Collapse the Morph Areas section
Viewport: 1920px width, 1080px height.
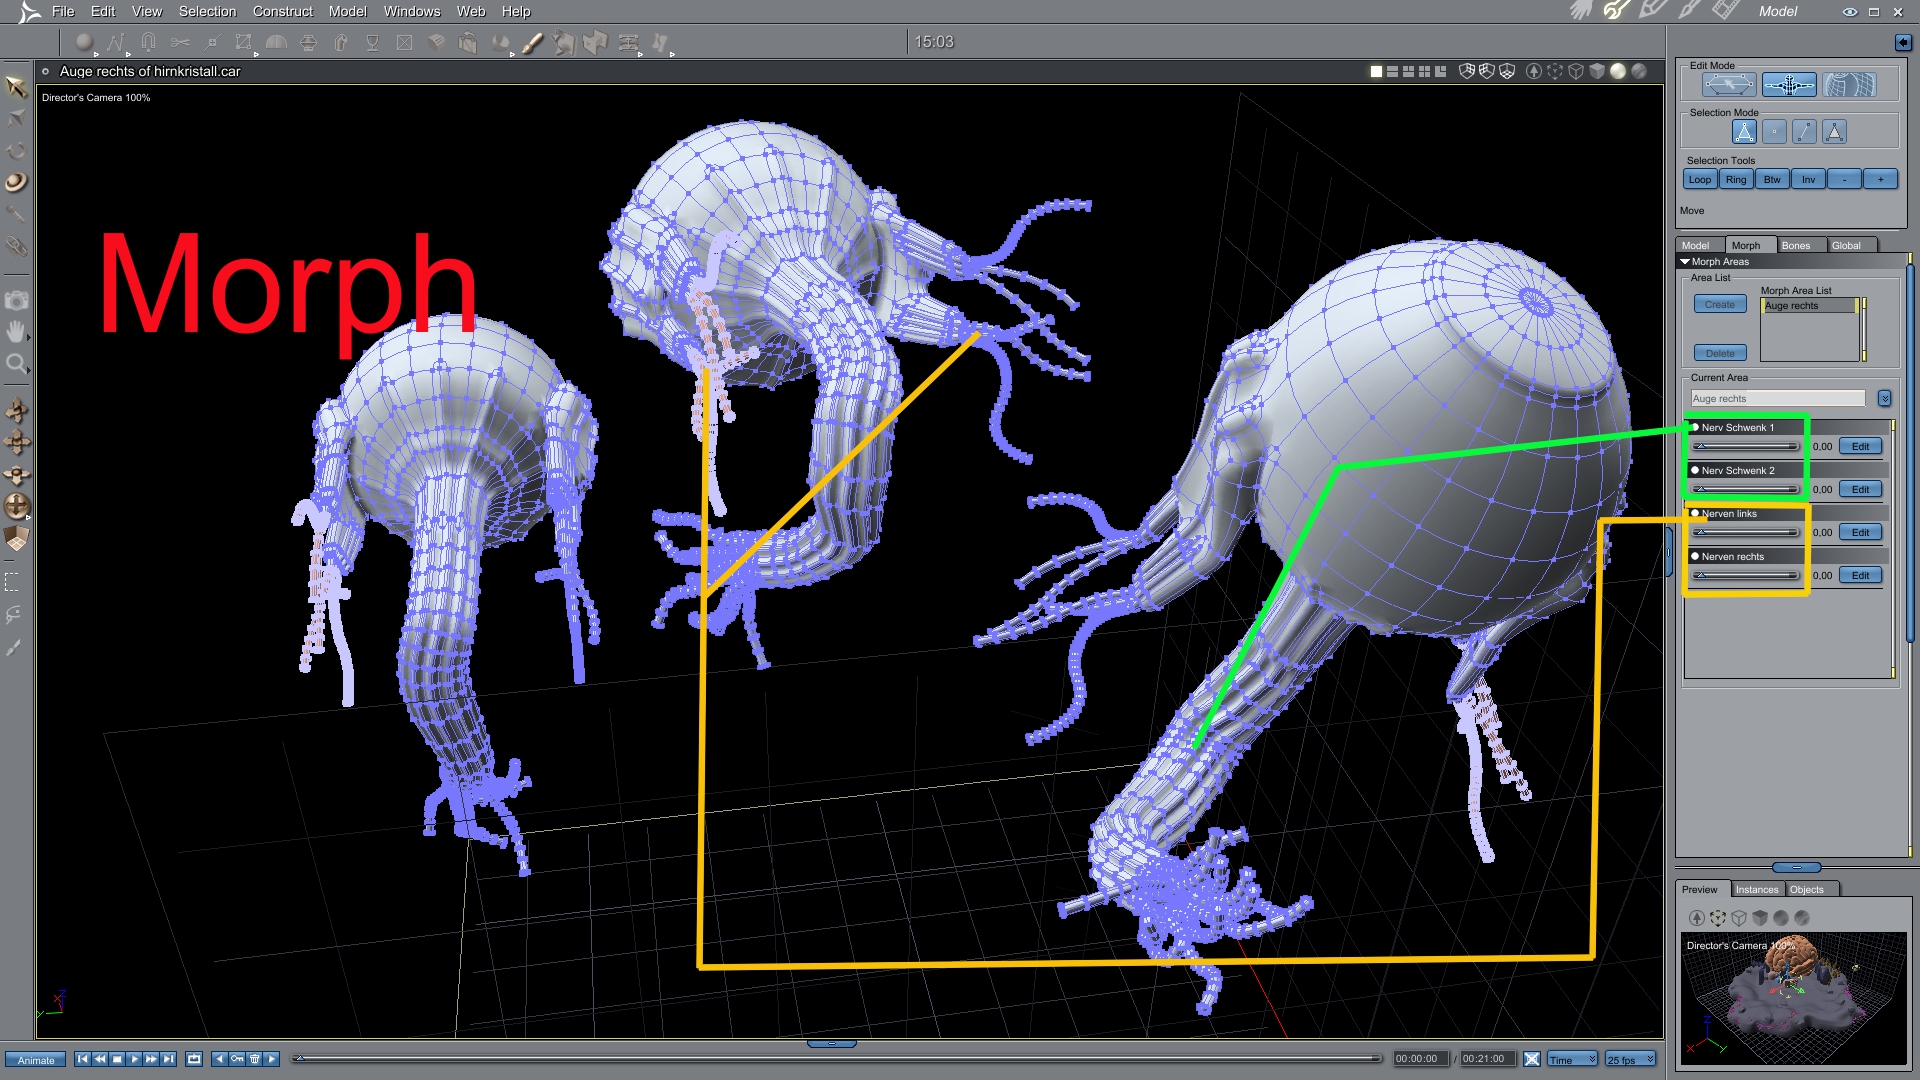[x=1685, y=261]
